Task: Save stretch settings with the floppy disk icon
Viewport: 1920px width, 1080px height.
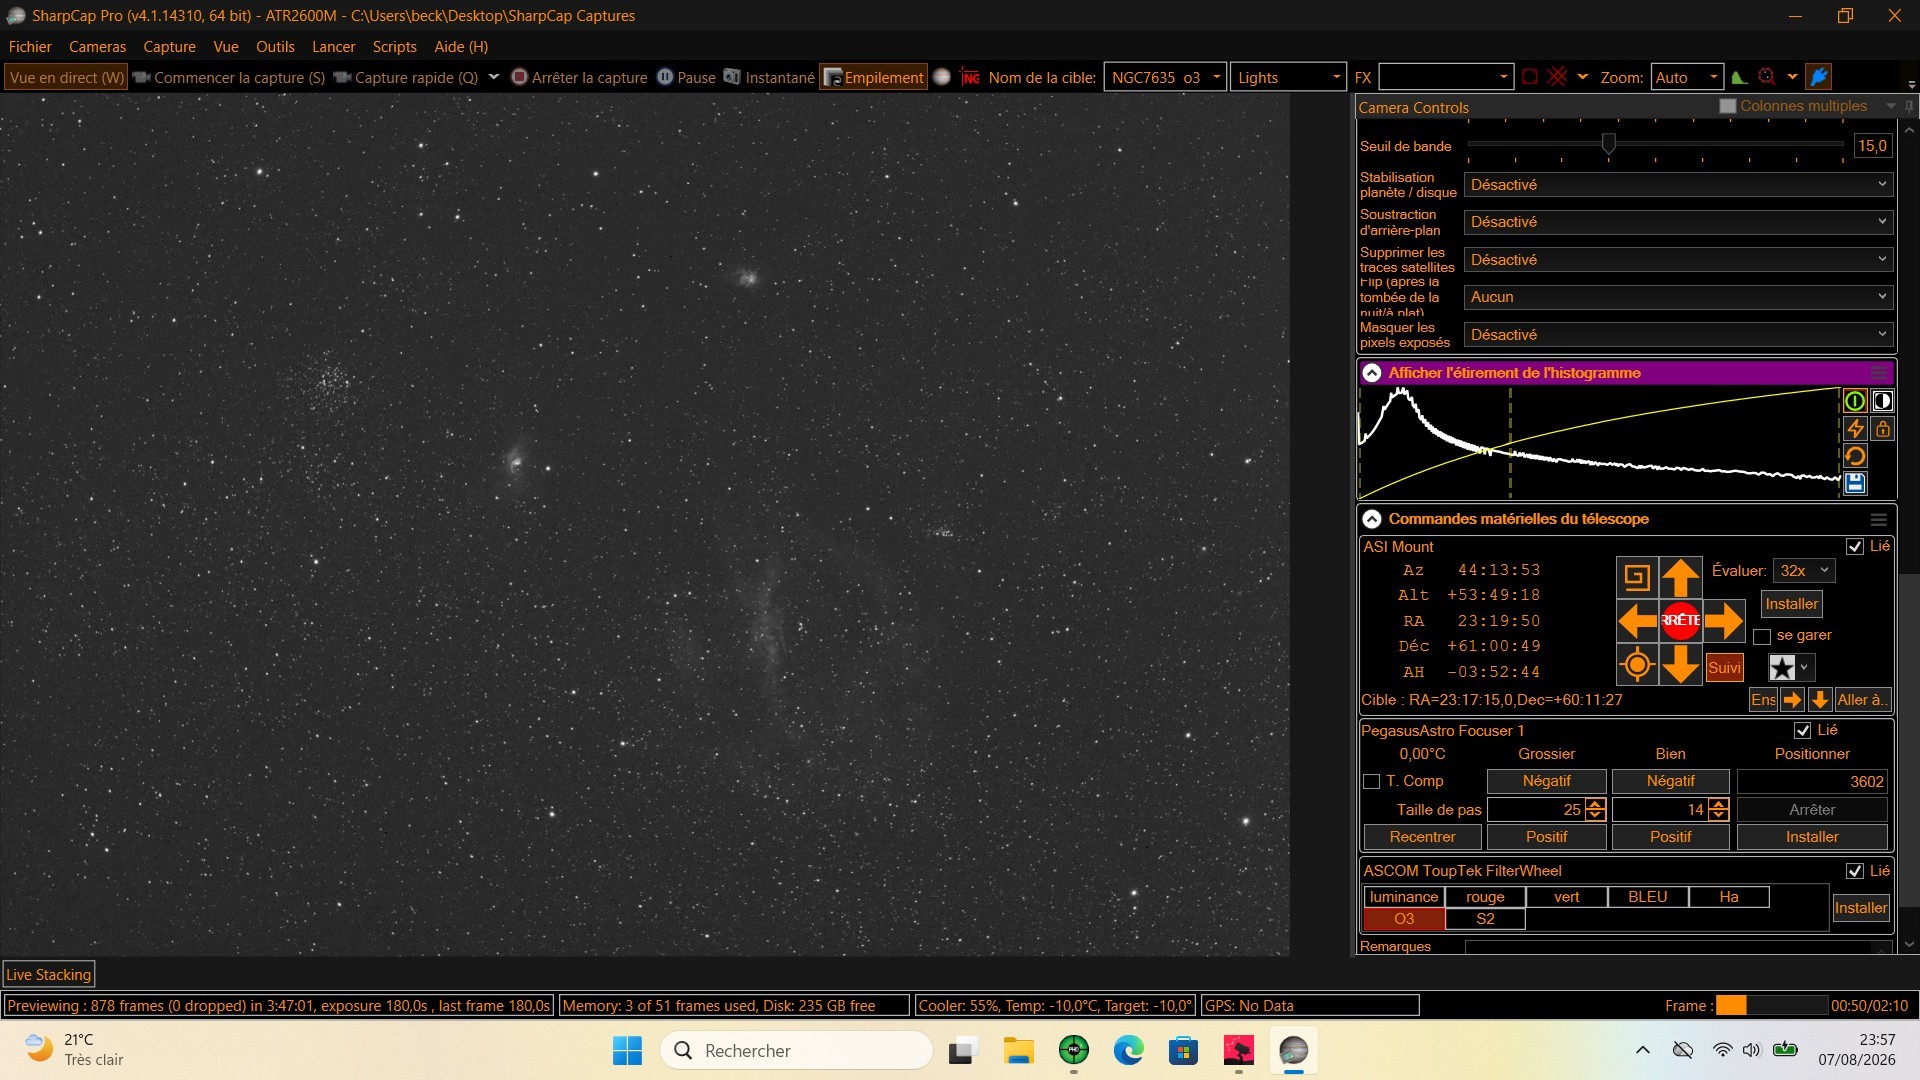Action: [x=1855, y=484]
